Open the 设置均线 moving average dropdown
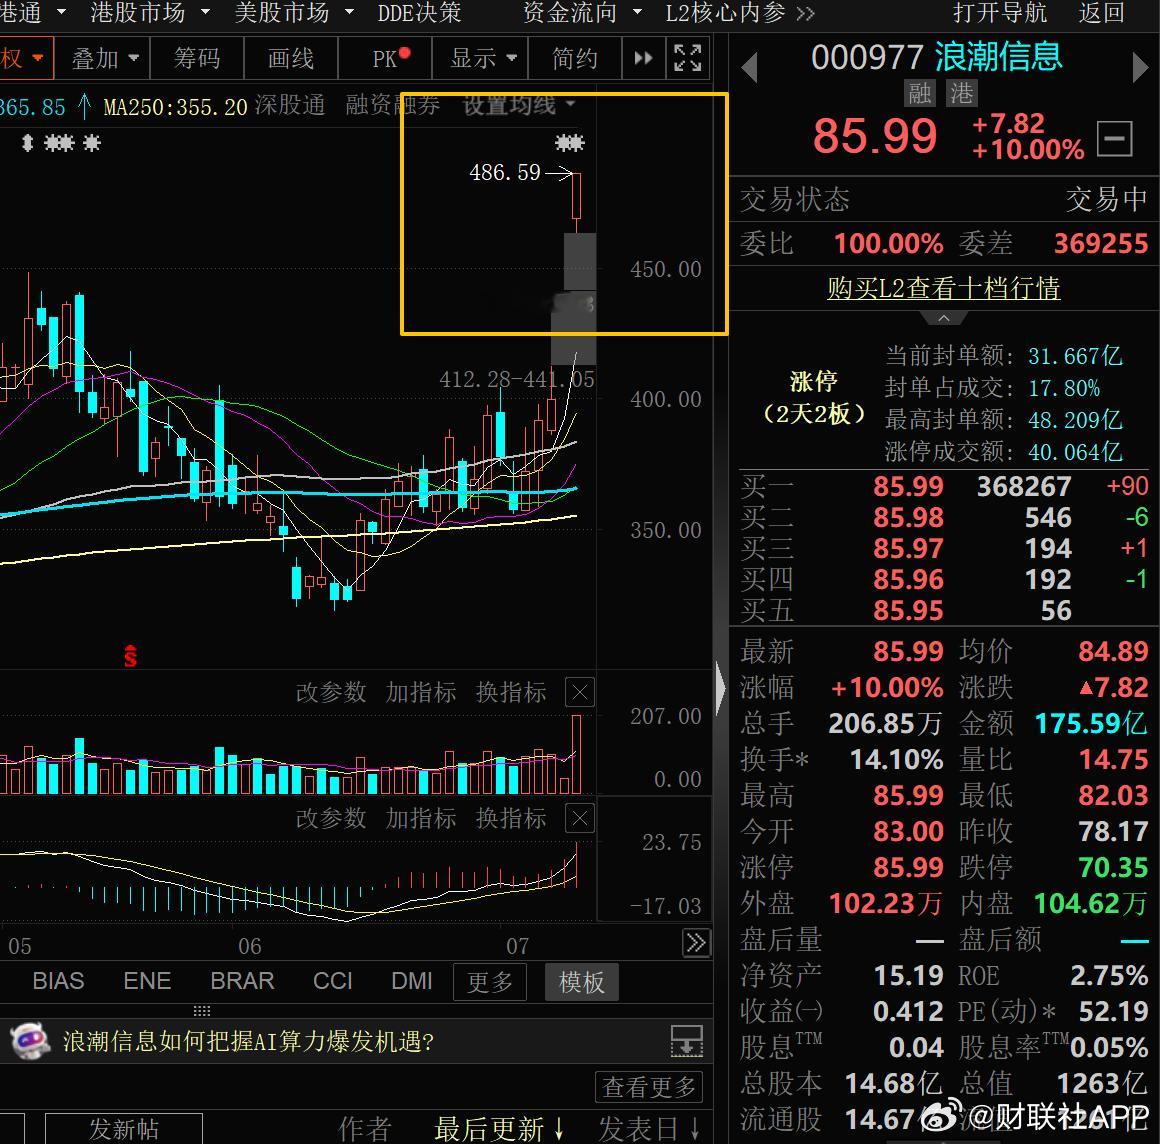The width and height of the screenshot is (1160, 1144). pos(519,105)
